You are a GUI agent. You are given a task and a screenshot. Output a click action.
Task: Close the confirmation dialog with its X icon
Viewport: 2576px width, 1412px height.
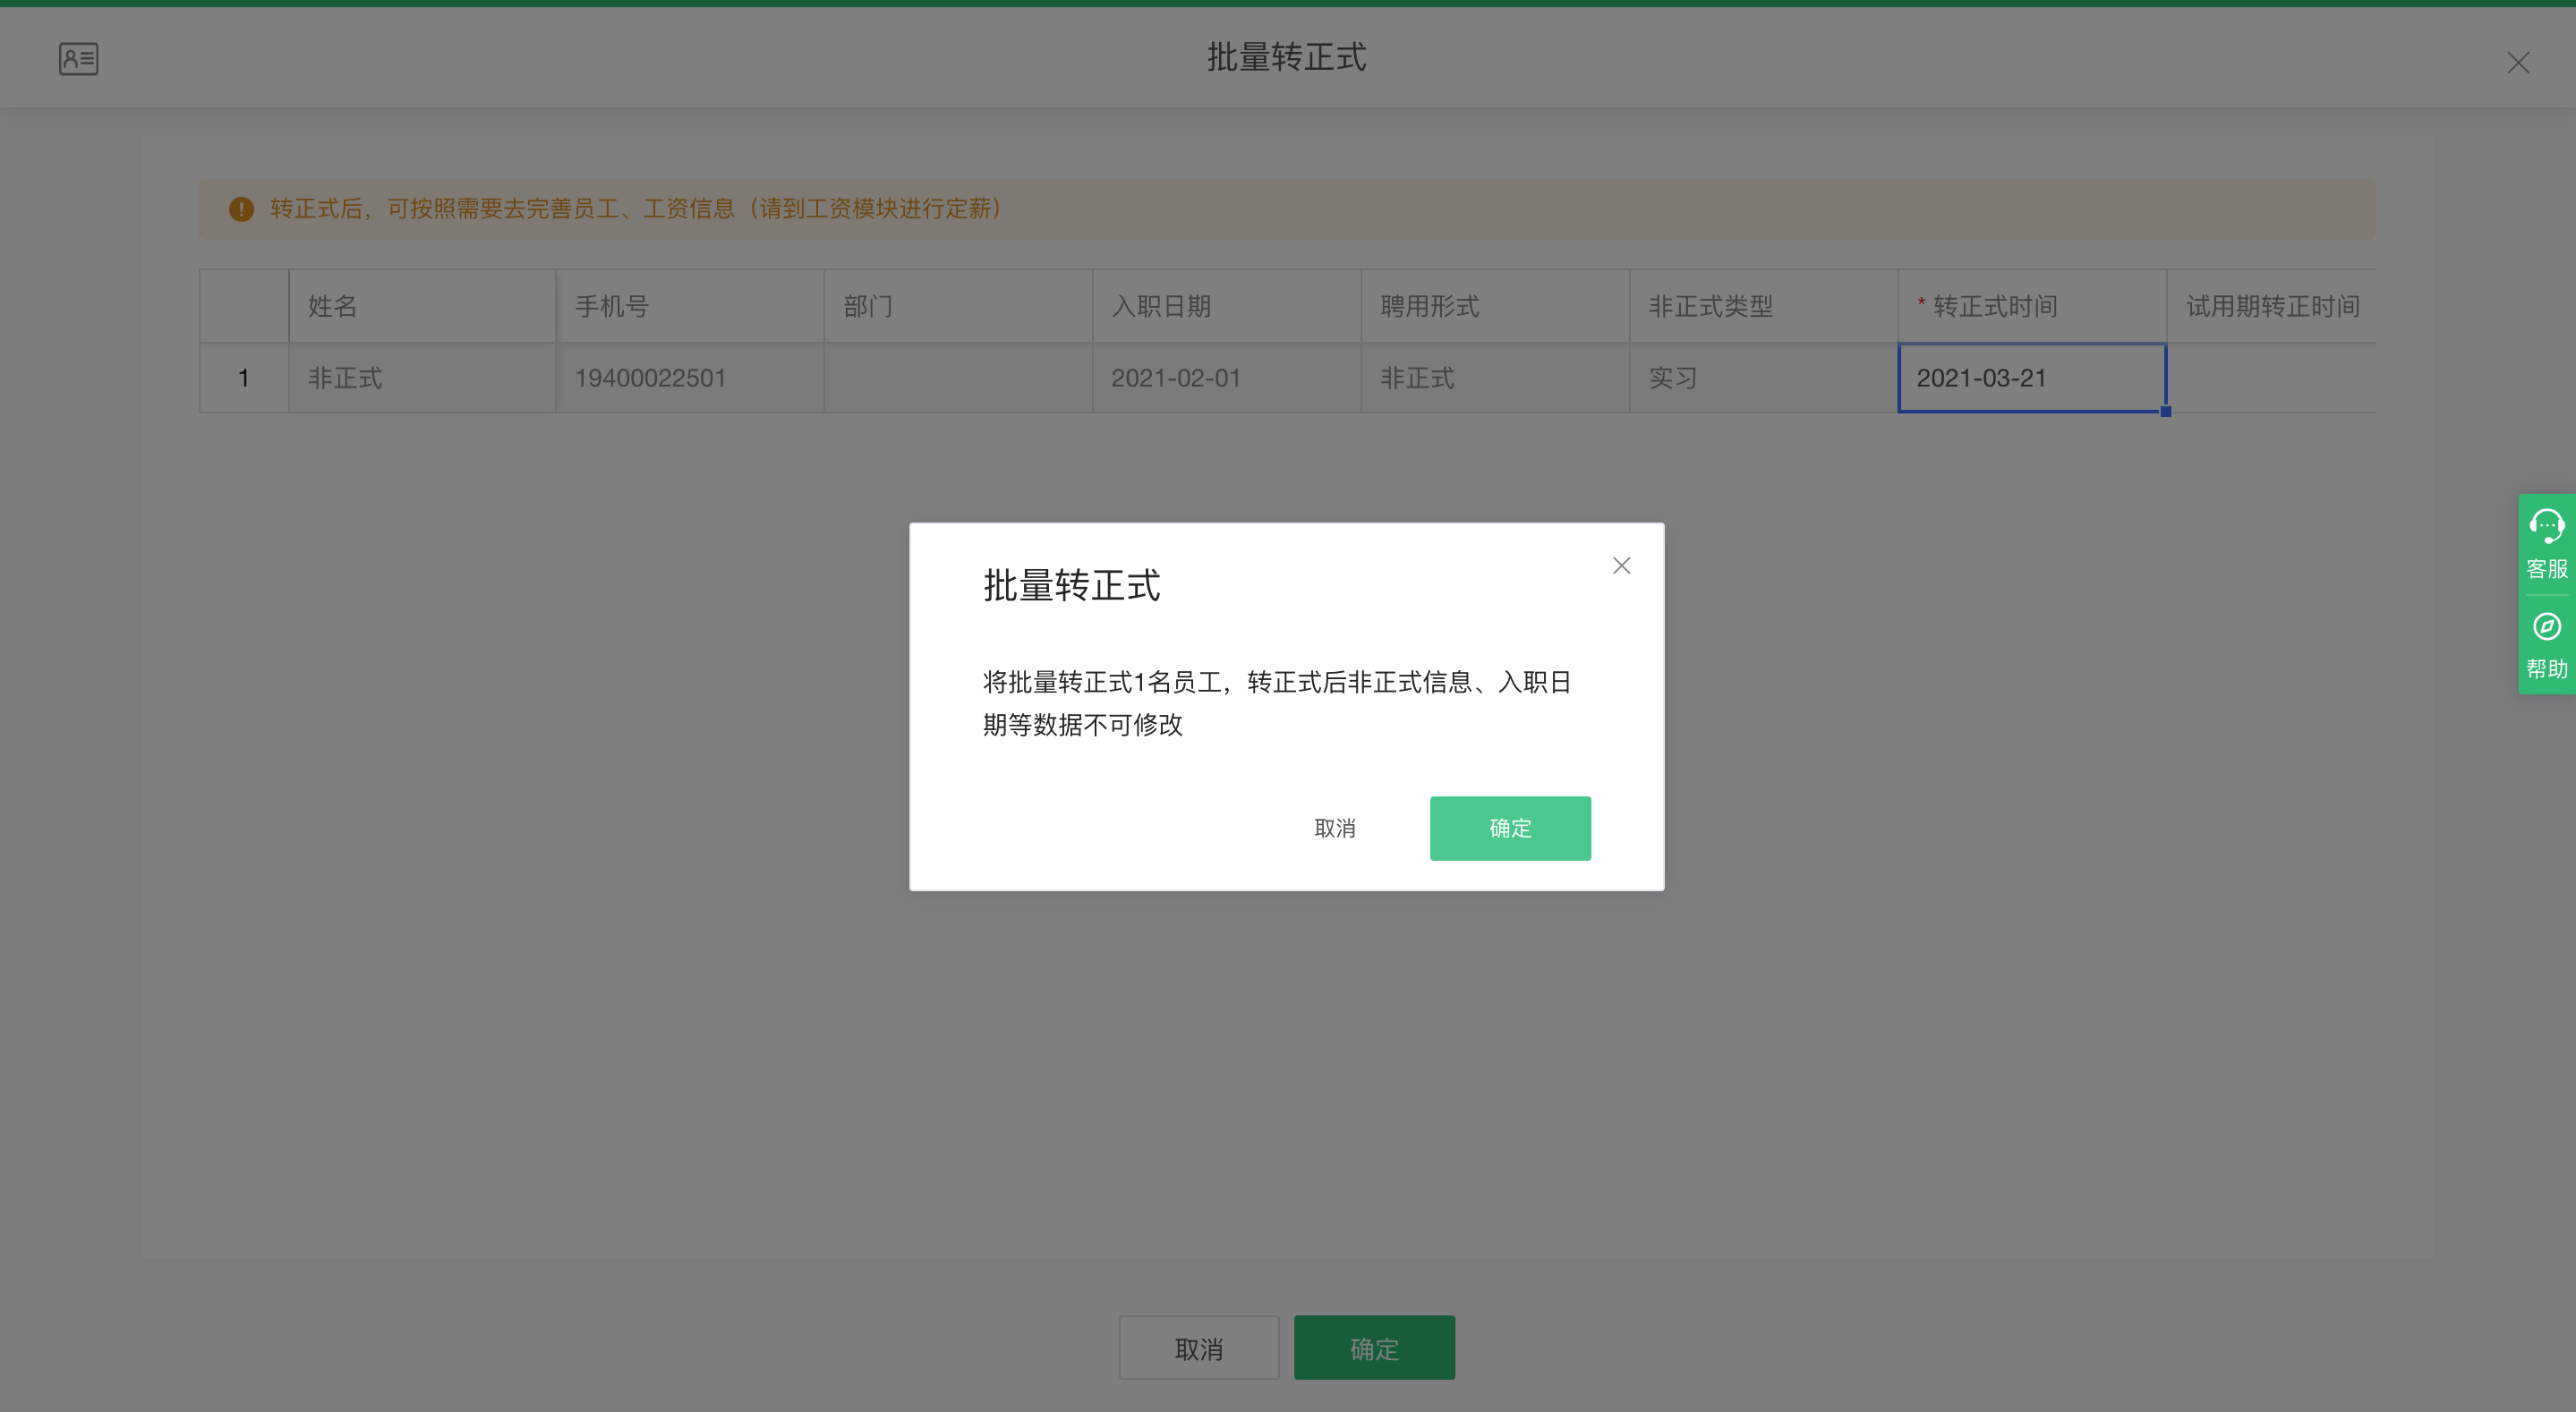(1622, 566)
